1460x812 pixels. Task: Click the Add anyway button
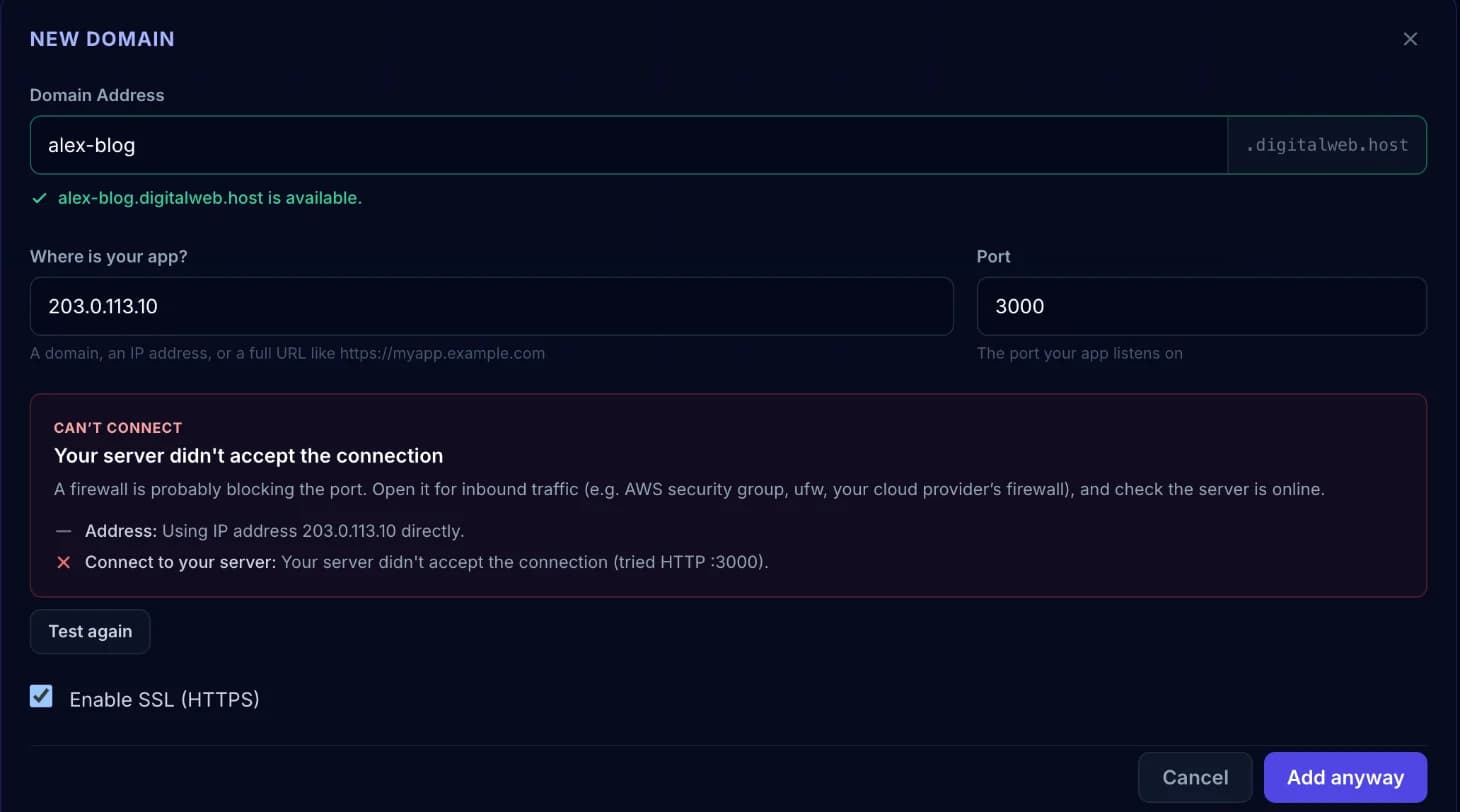point(1345,777)
